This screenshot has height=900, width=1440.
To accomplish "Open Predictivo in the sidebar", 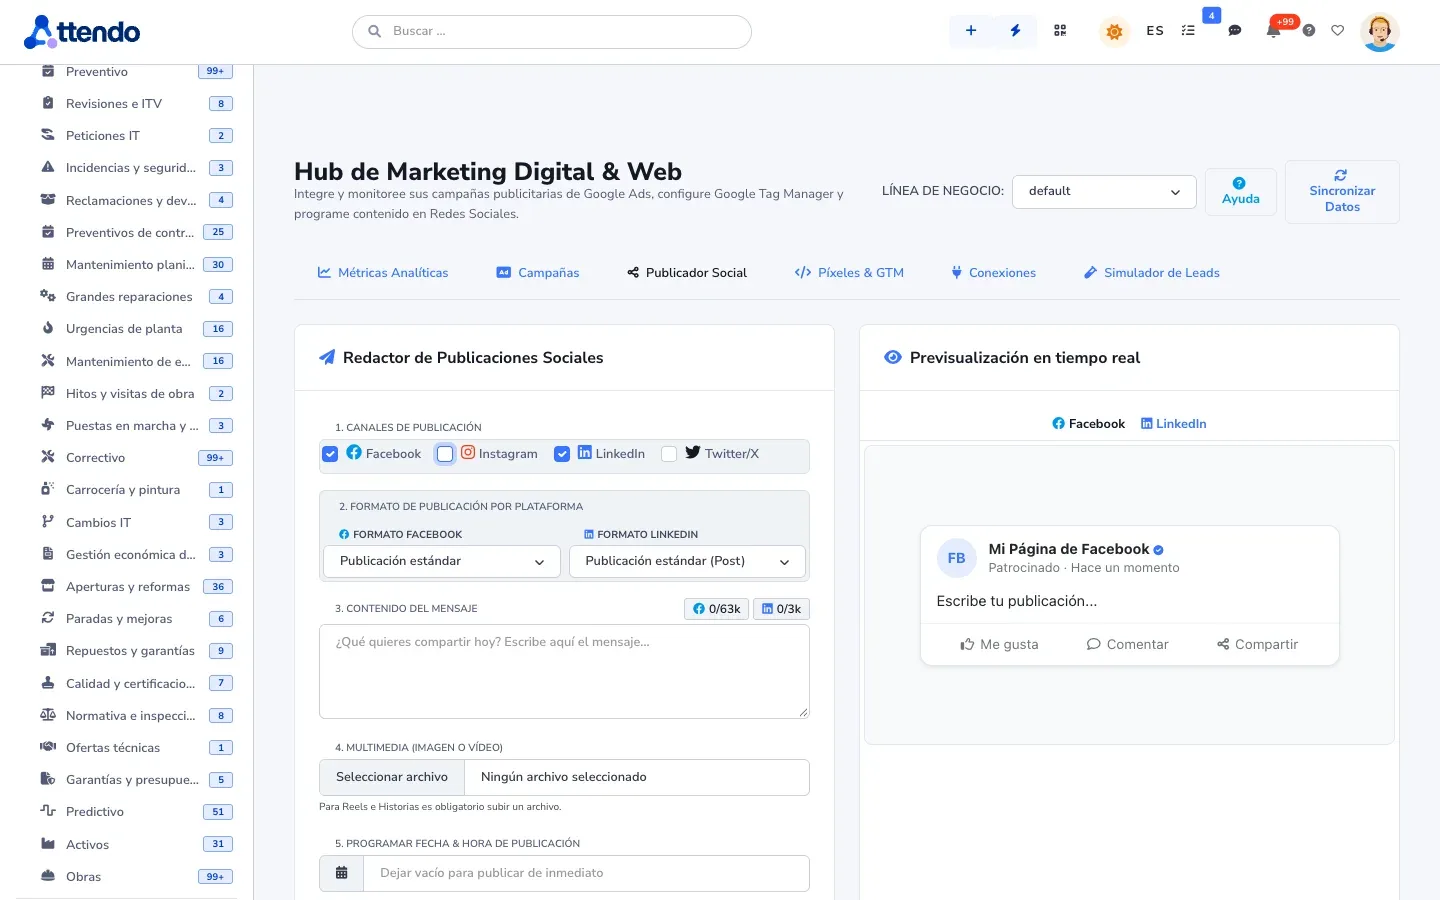I will 135,812.
